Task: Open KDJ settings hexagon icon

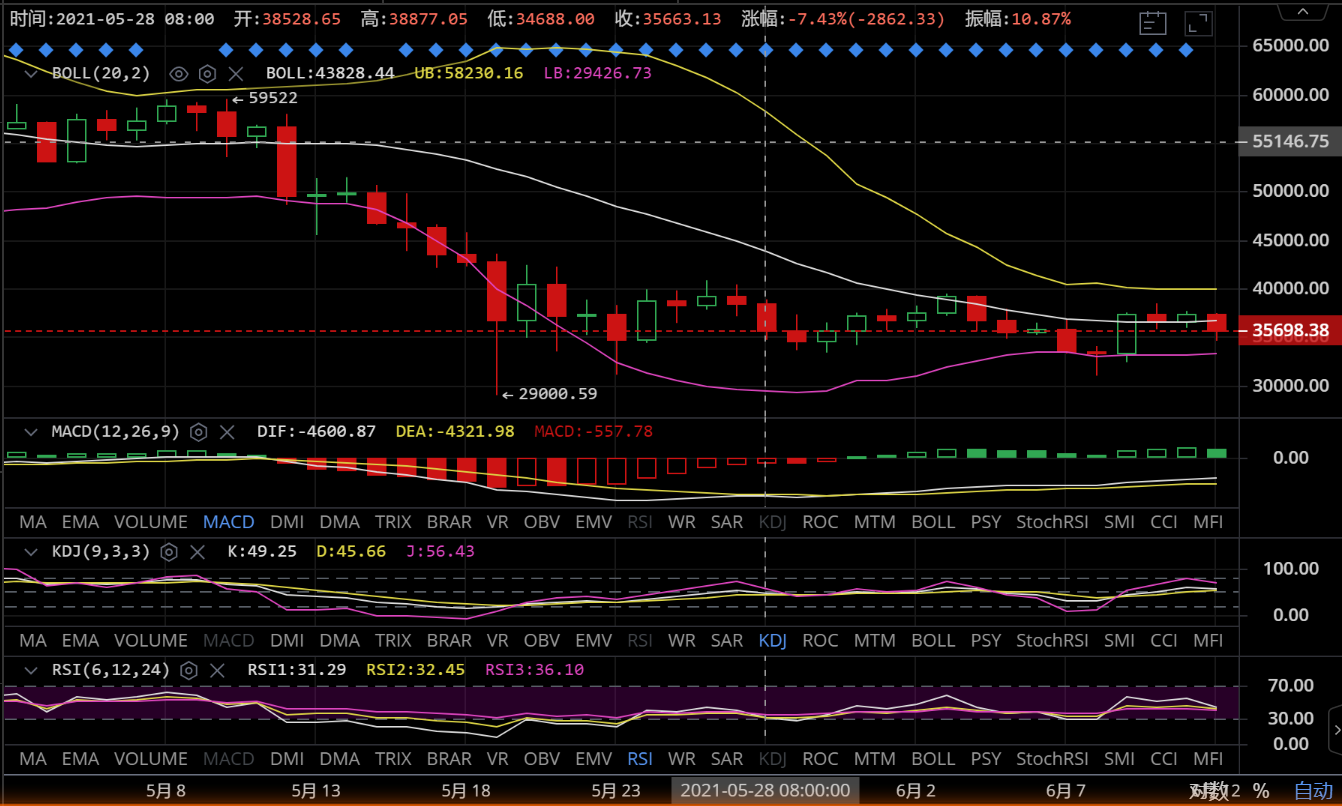Action: click(169, 551)
